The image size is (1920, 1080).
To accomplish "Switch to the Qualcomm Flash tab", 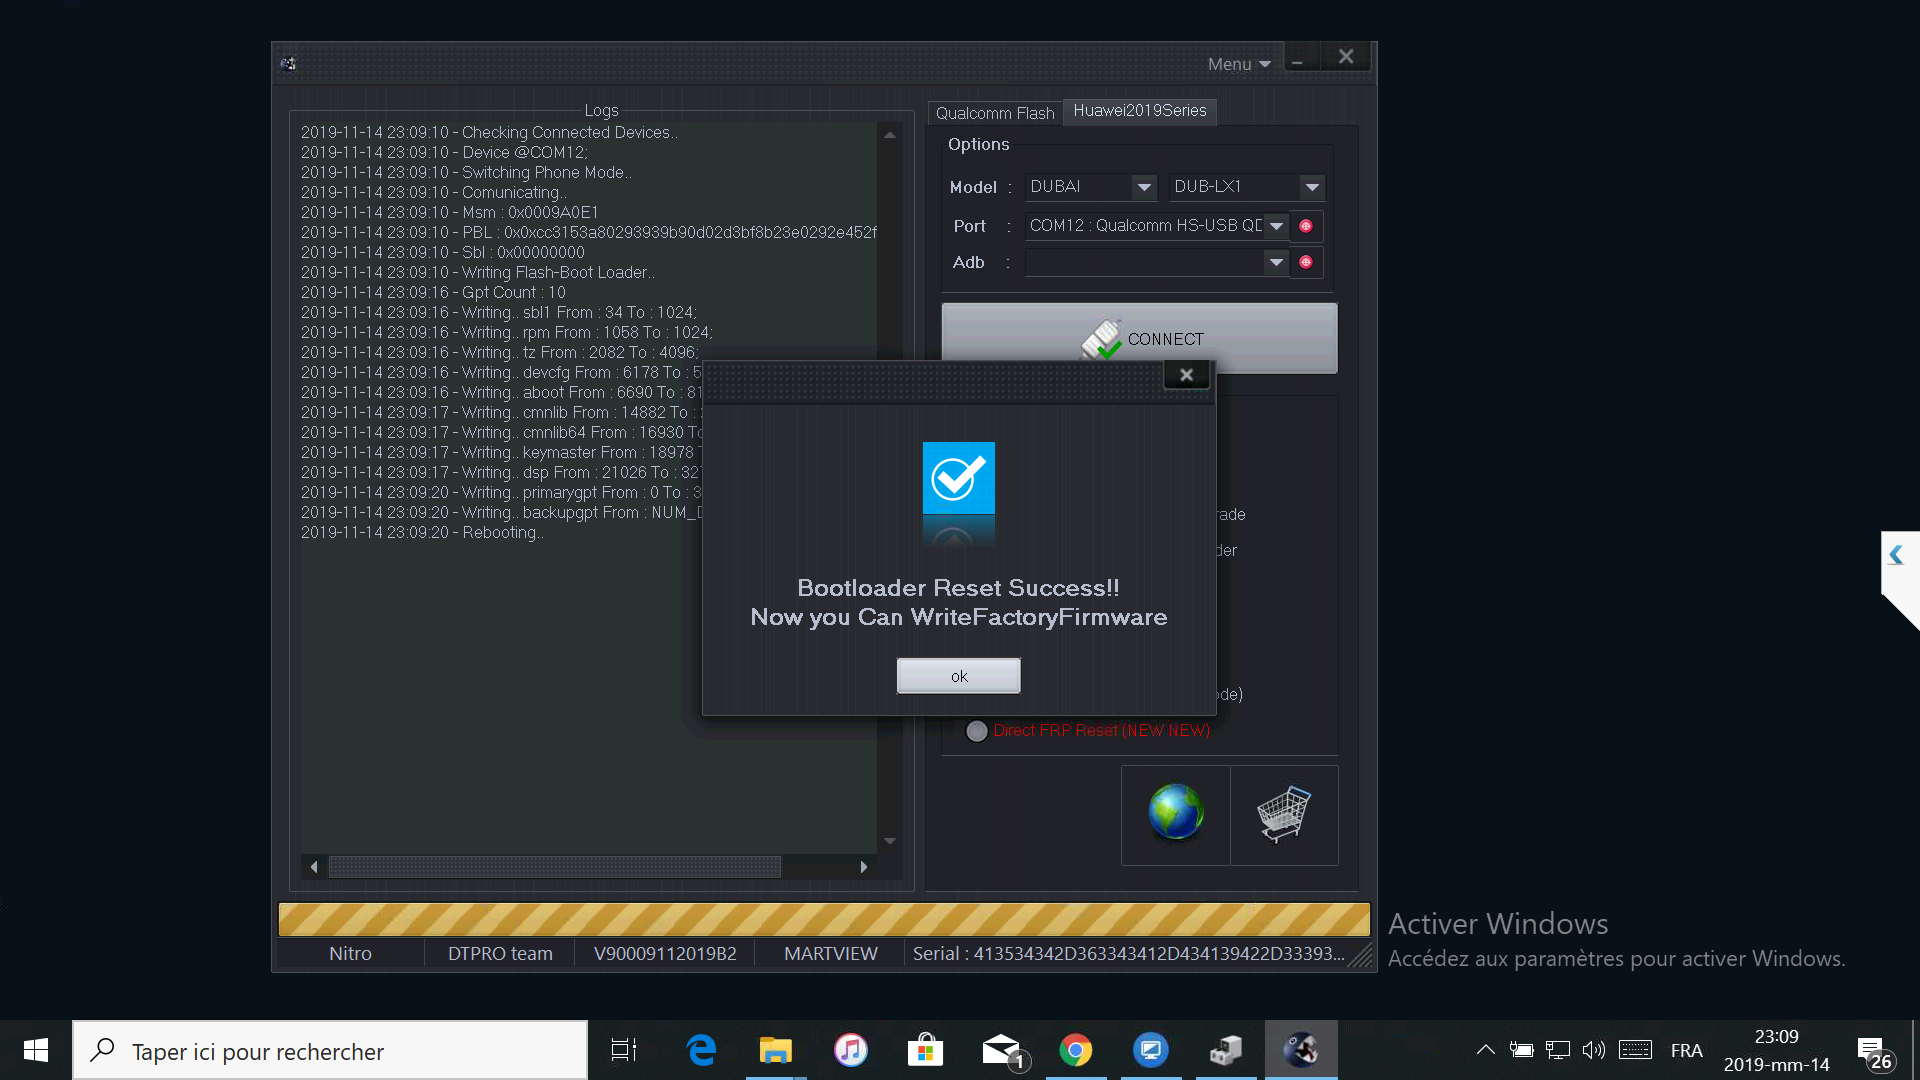I will [994, 113].
